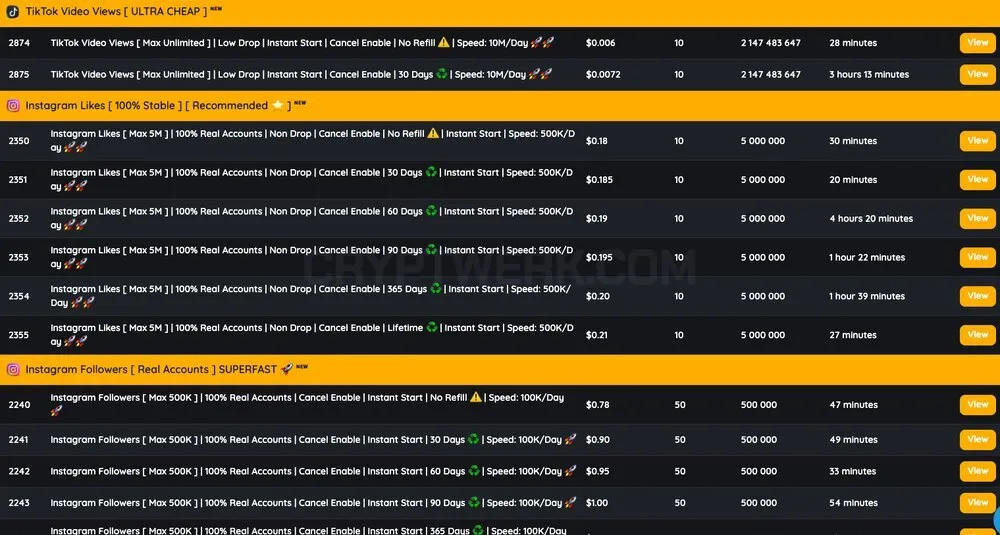1000x535 pixels.
Task: Click the 1 hour 22 minutes average time
Action: click(867, 258)
